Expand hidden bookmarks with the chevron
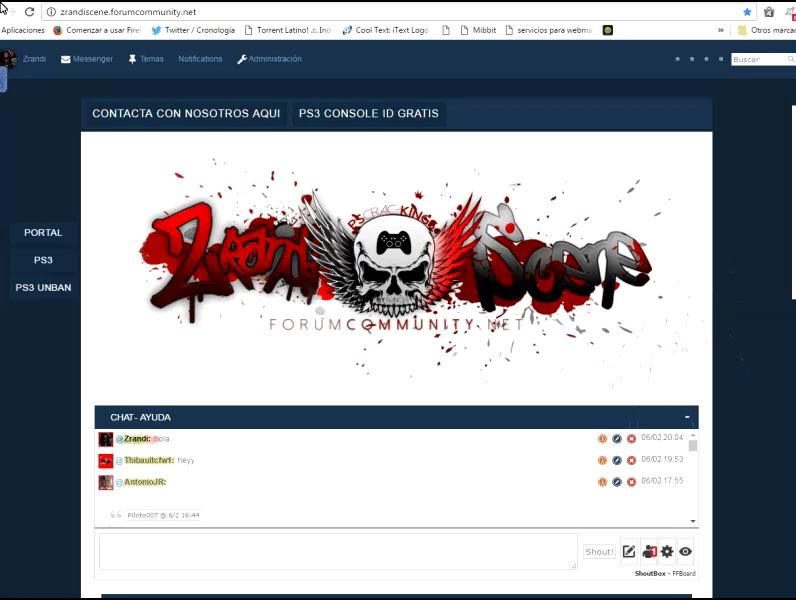Viewport: 796px width, 600px height. (x=721, y=30)
